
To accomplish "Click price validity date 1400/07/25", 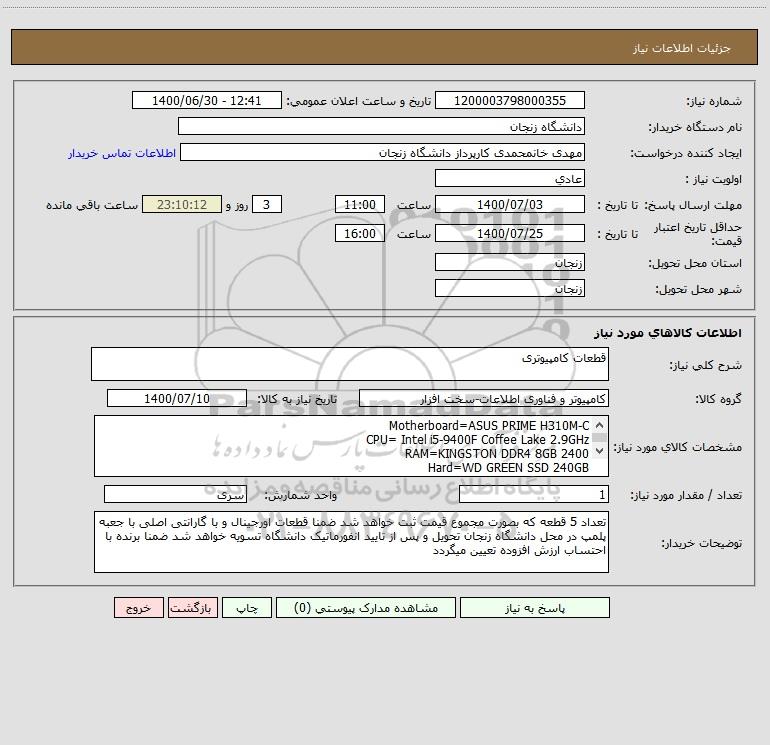I will click(510, 233).
